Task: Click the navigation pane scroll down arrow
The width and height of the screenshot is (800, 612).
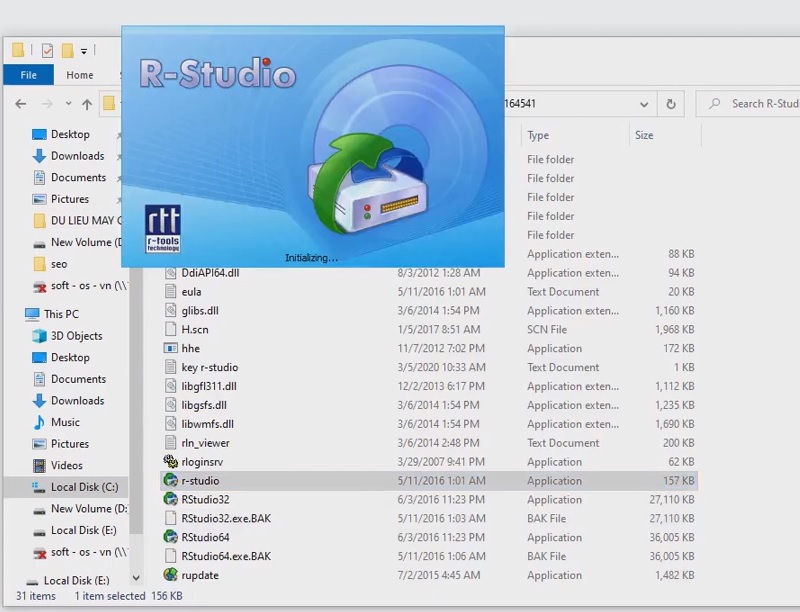Action: (x=136, y=578)
